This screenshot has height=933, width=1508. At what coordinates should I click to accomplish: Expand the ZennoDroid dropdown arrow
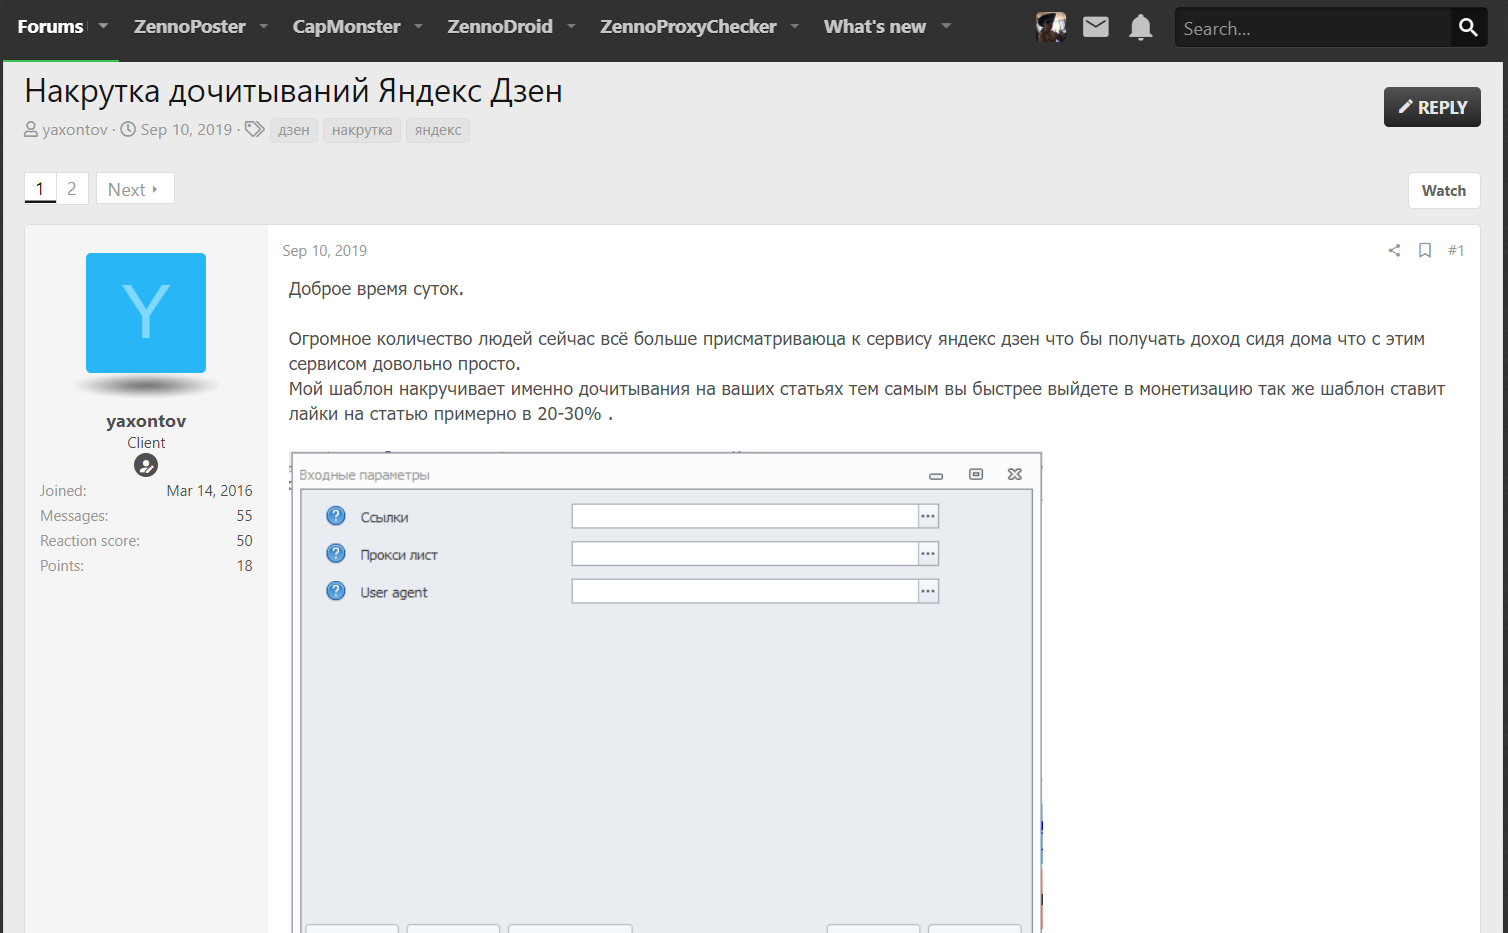click(571, 26)
